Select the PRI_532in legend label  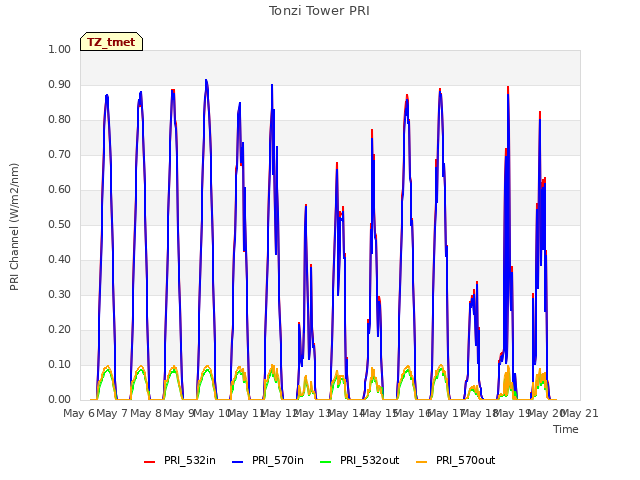pos(190,460)
